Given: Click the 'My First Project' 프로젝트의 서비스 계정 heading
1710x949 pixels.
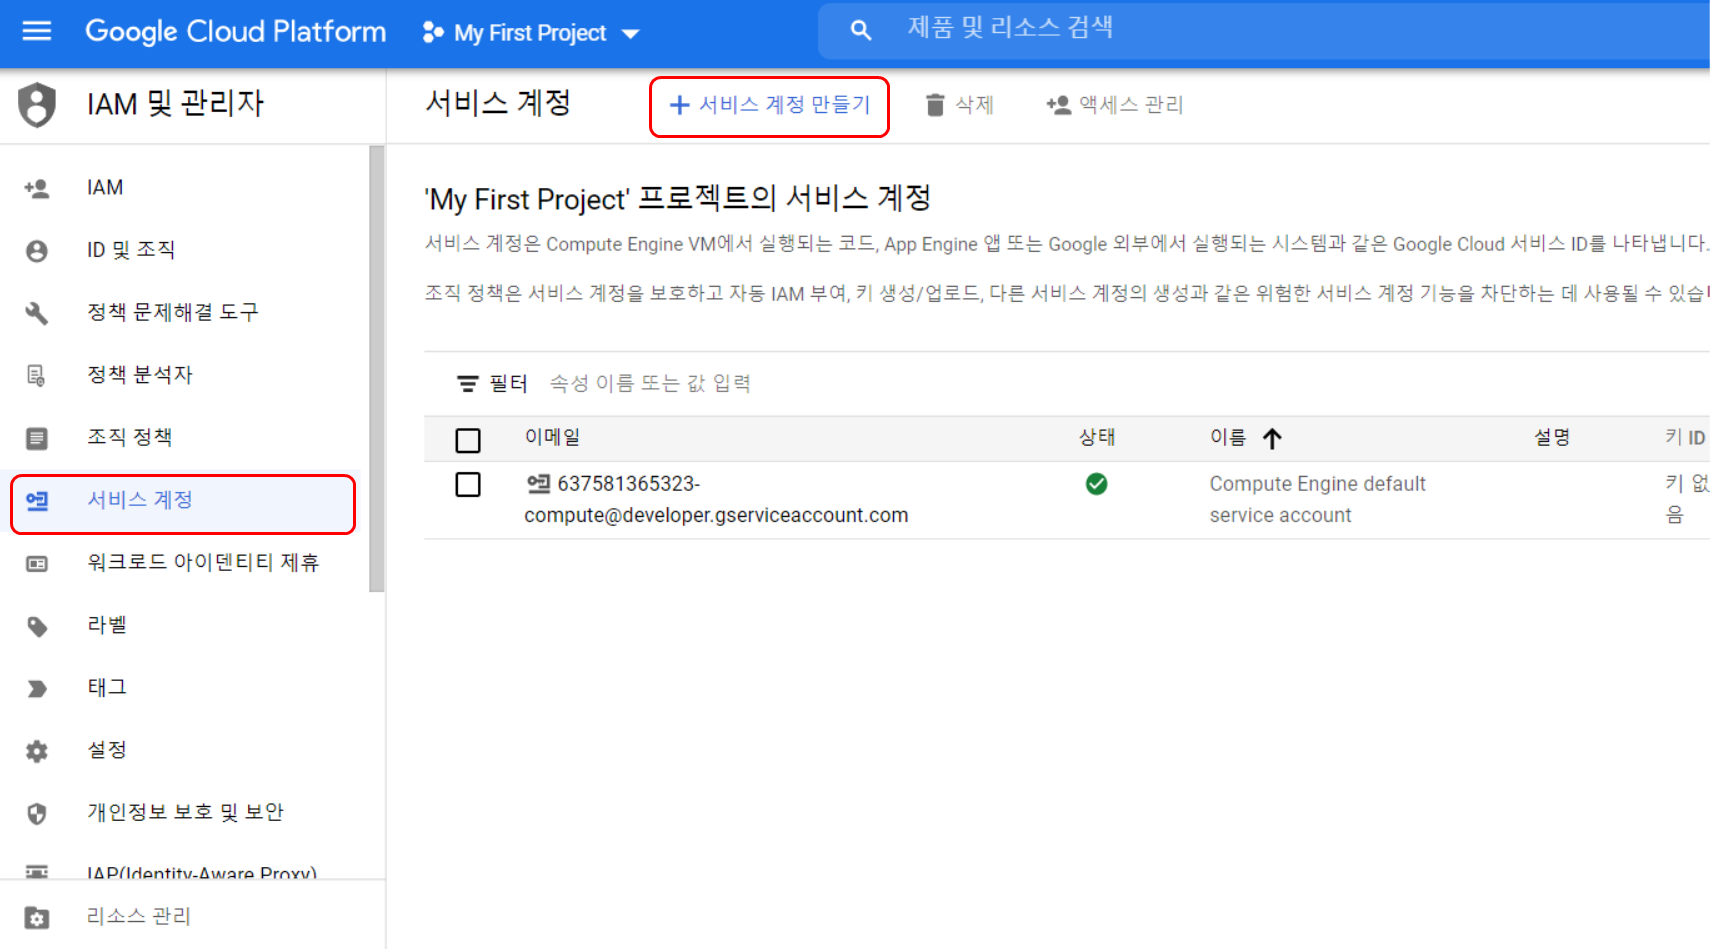Looking at the screenshot, I should click(x=677, y=199).
